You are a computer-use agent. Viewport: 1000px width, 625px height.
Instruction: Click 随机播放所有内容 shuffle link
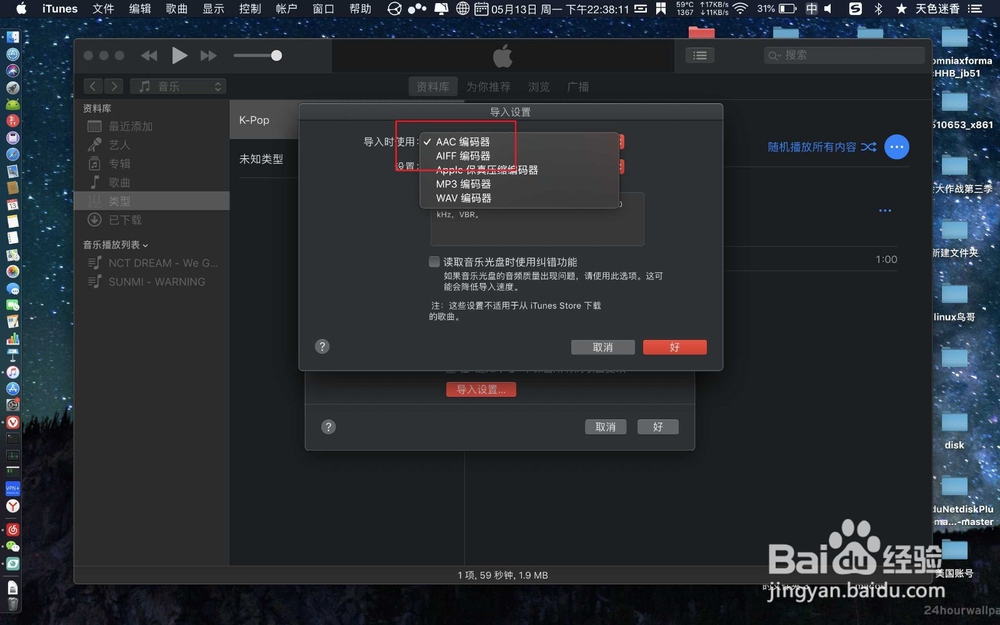[821, 147]
